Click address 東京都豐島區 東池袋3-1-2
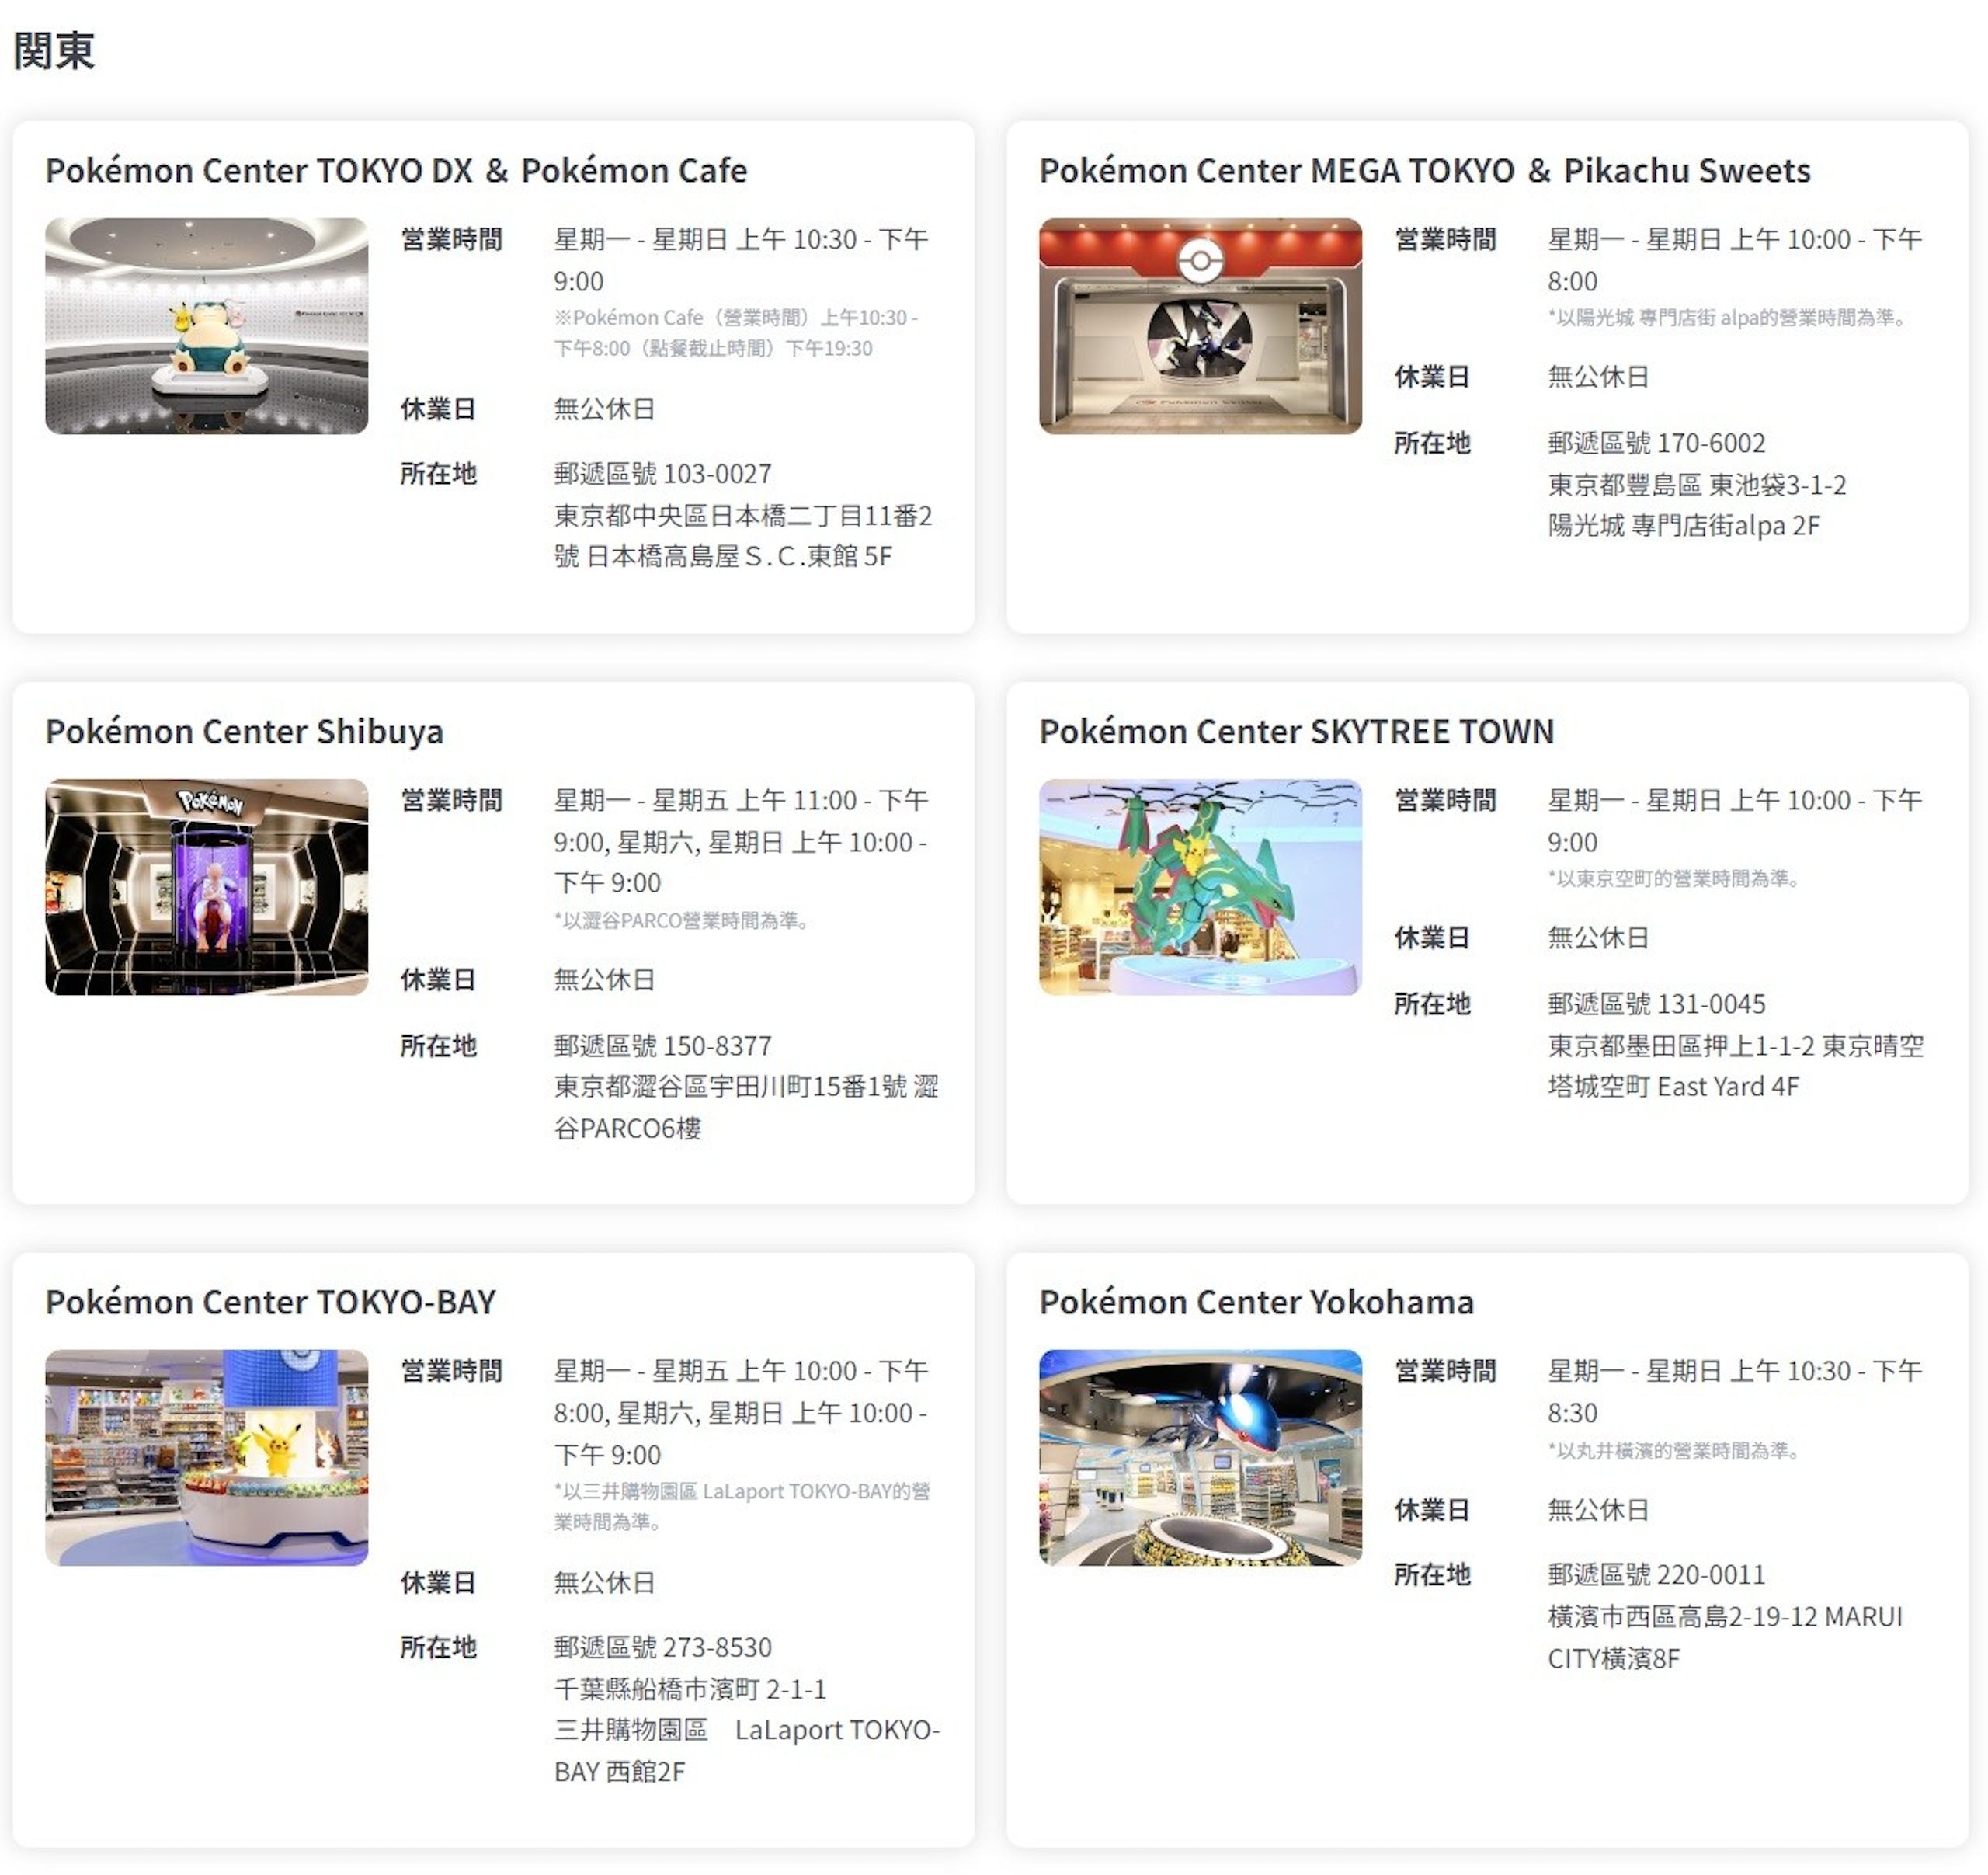 tap(1697, 485)
